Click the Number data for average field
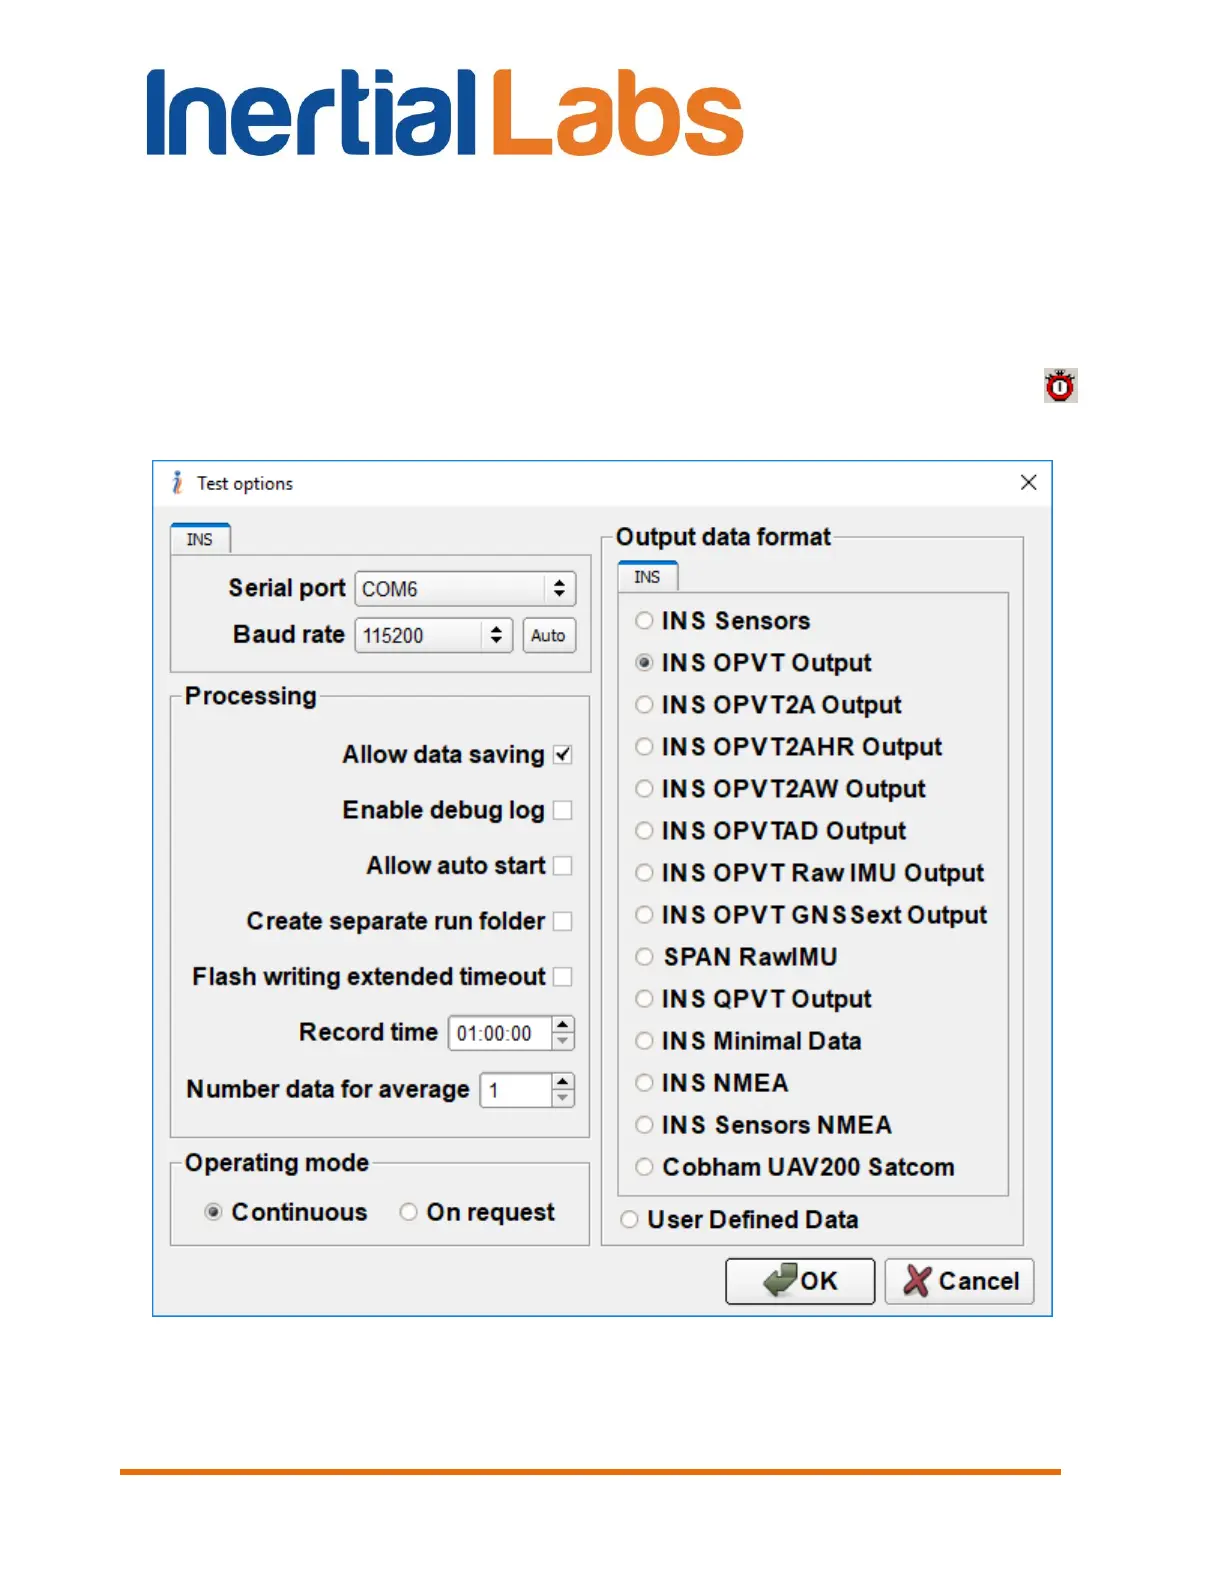The image size is (1224, 1584). [516, 1090]
